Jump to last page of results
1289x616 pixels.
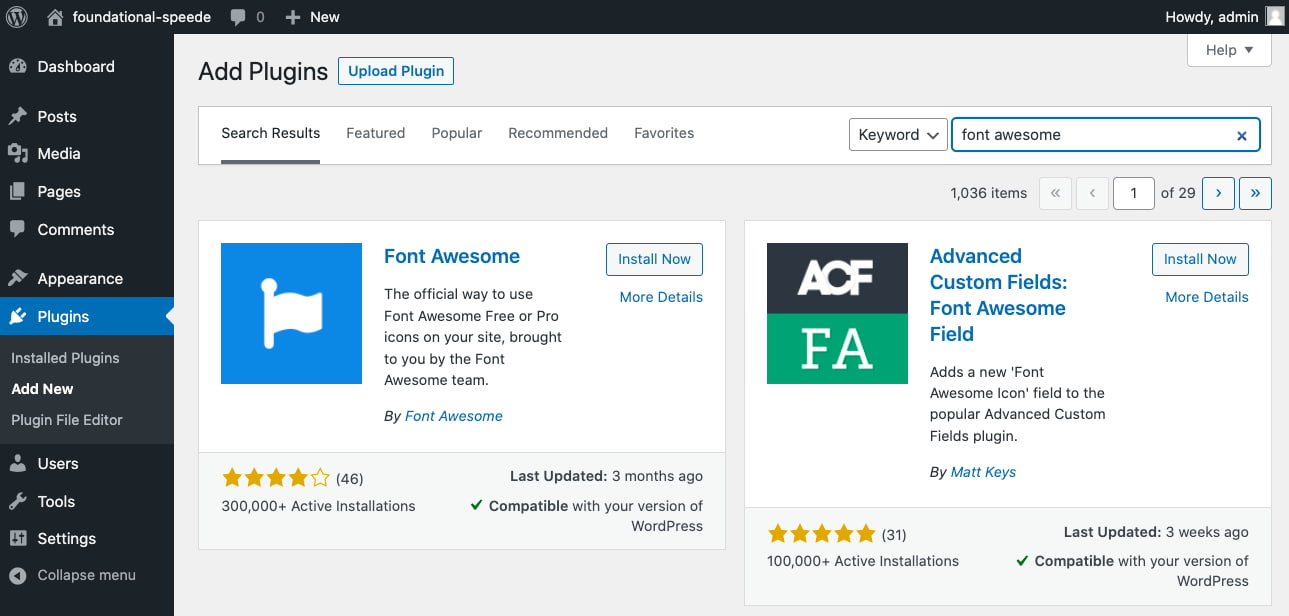(x=1255, y=193)
